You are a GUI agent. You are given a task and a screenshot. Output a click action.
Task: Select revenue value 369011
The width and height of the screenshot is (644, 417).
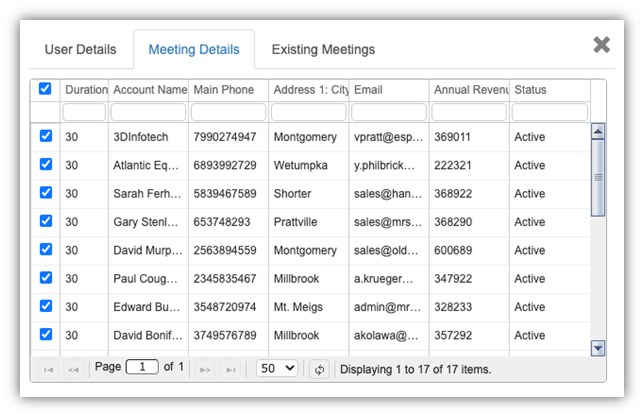click(452, 137)
